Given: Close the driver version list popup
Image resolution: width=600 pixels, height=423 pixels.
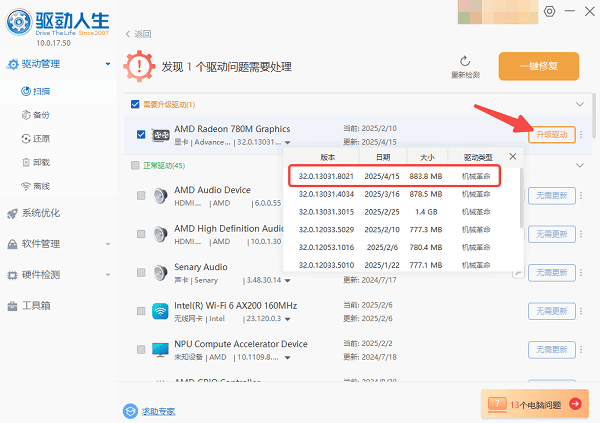Looking at the screenshot, I should [513, 156].
